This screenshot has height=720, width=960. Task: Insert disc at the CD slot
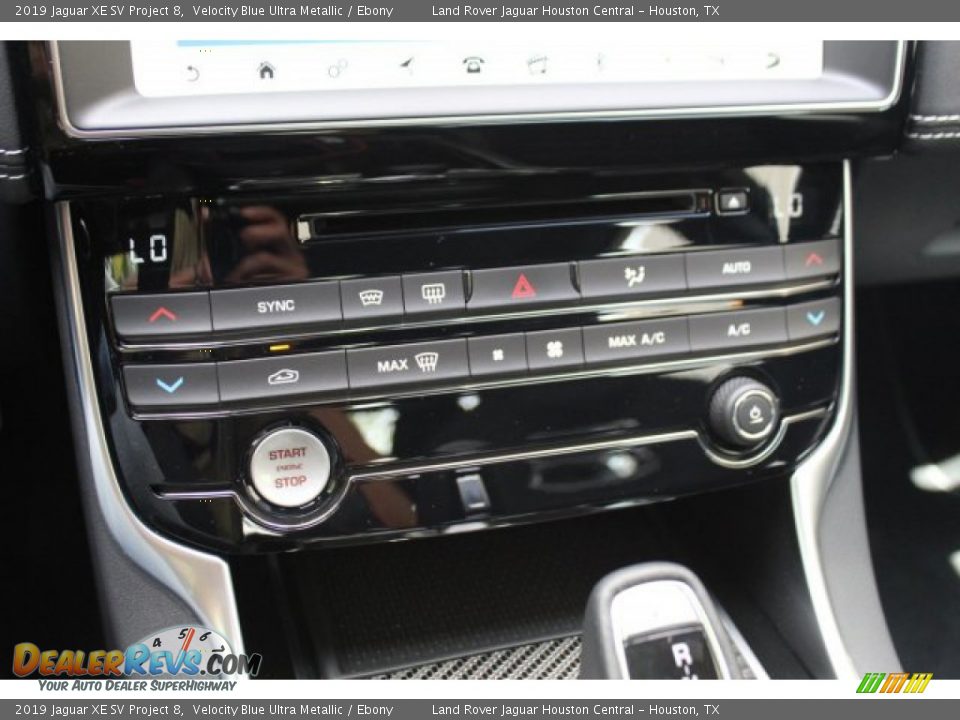(505, 216)
